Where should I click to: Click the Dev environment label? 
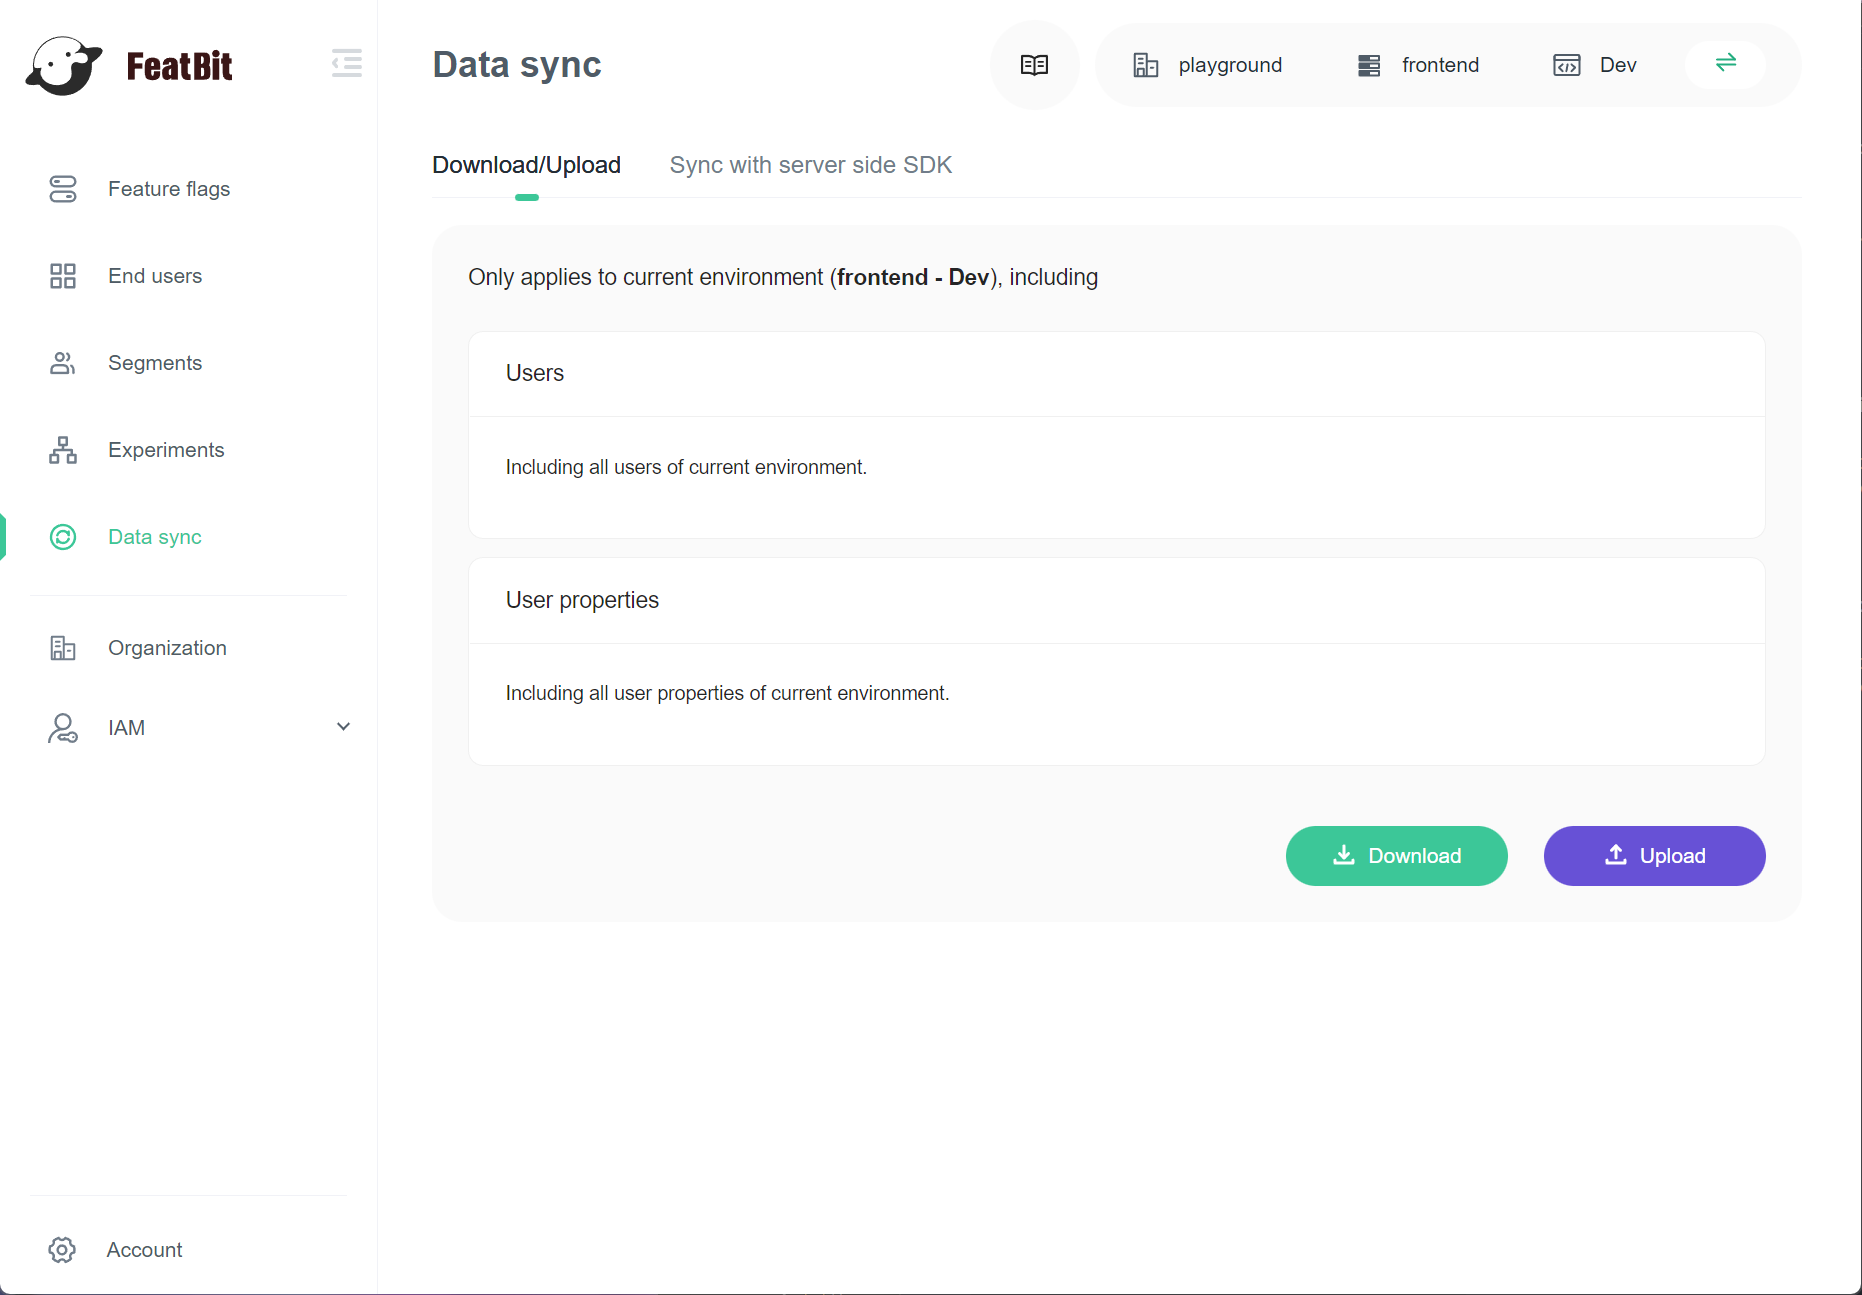1617,65
